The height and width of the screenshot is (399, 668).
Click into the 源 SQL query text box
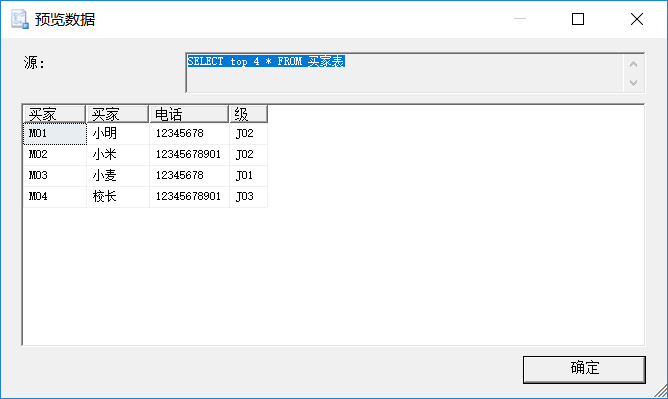click(405, 72)
